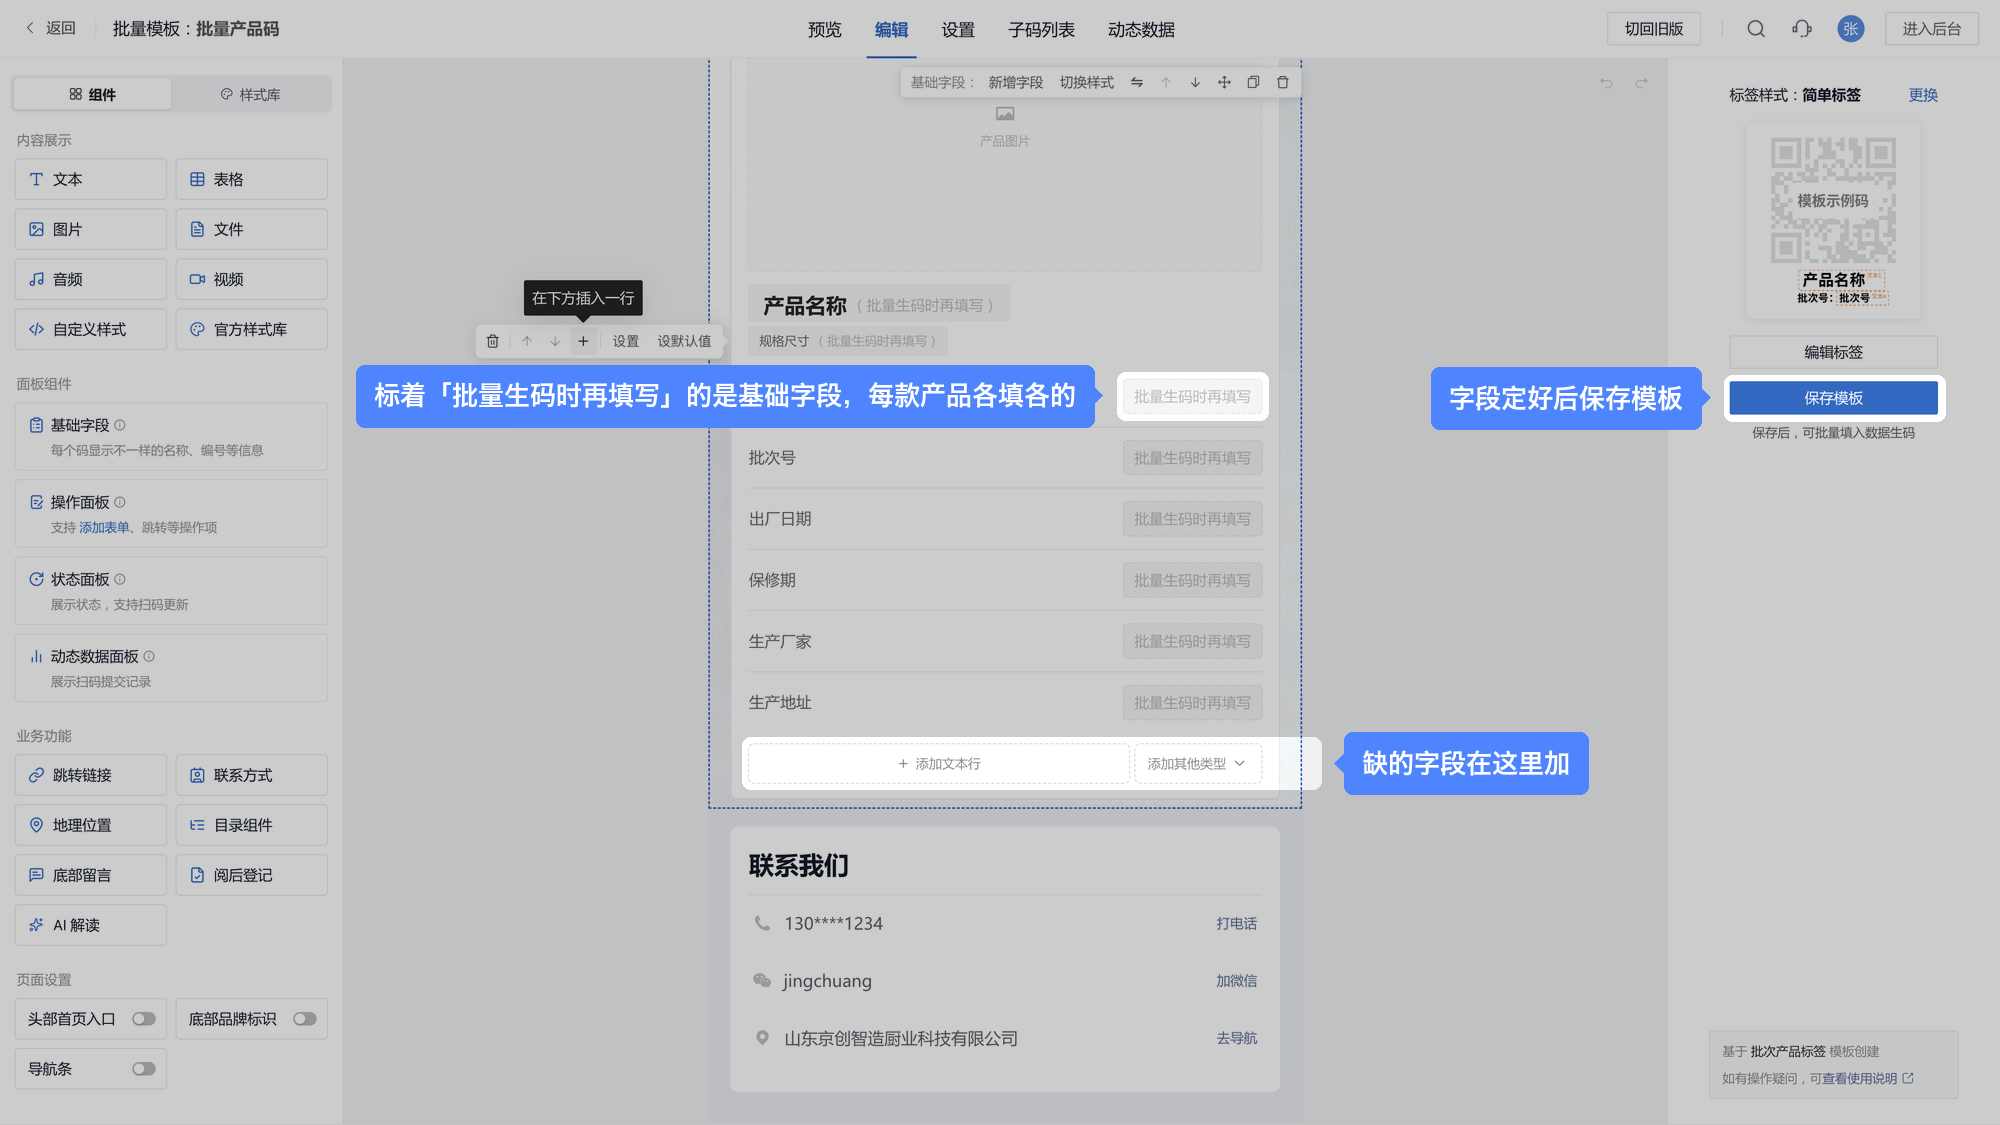Click the user avatar 张

(1851, 29)
